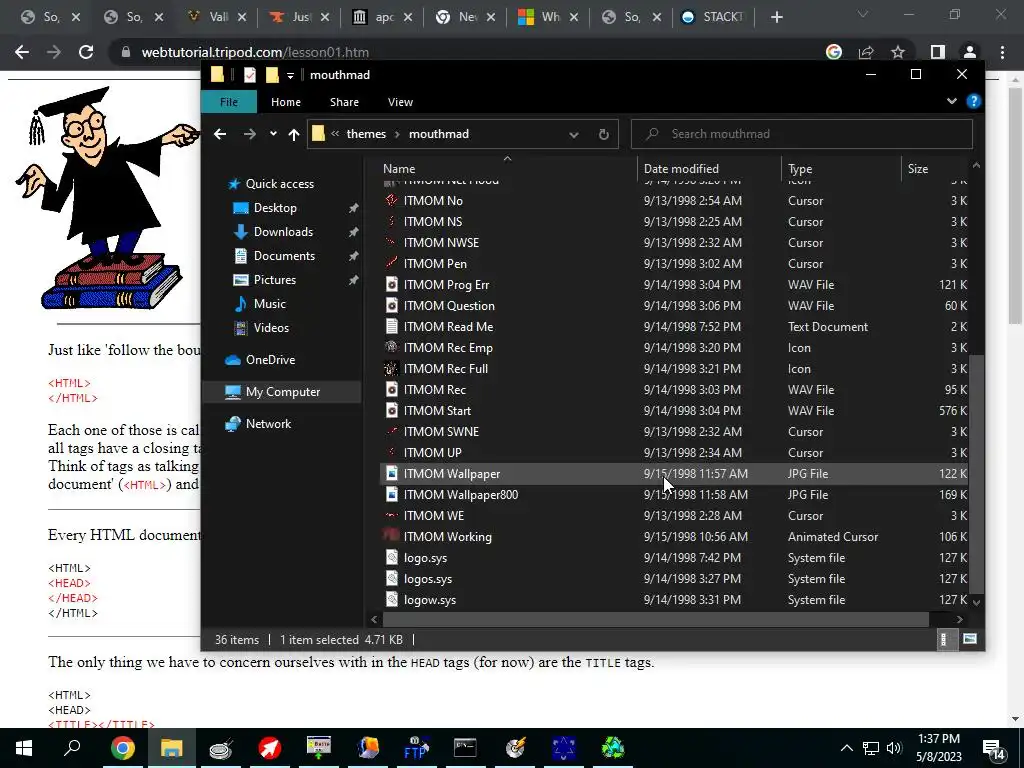Select the ITMOM Wallpaper800 JPG file
Screen dimensions: 1024x768
673,495
